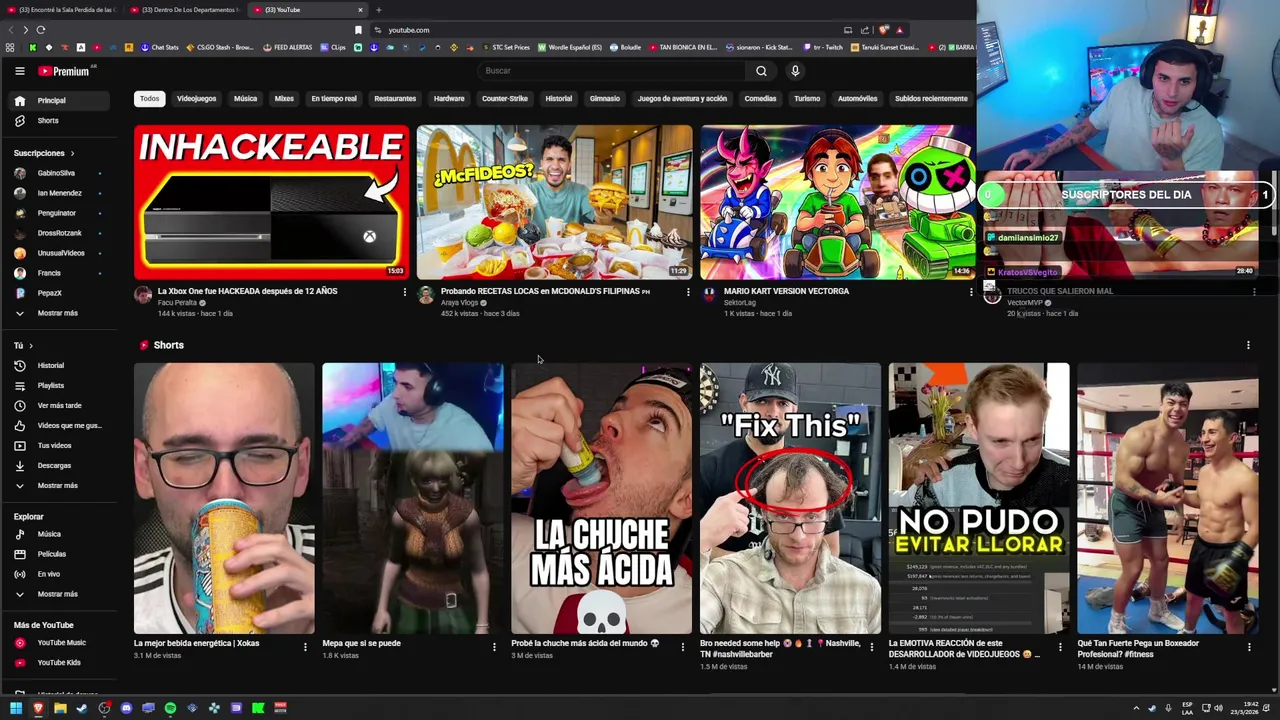The width and height of the screenshot is (1280, 720).
Task: Open YouTube Music link
Action: coord(57,642)
